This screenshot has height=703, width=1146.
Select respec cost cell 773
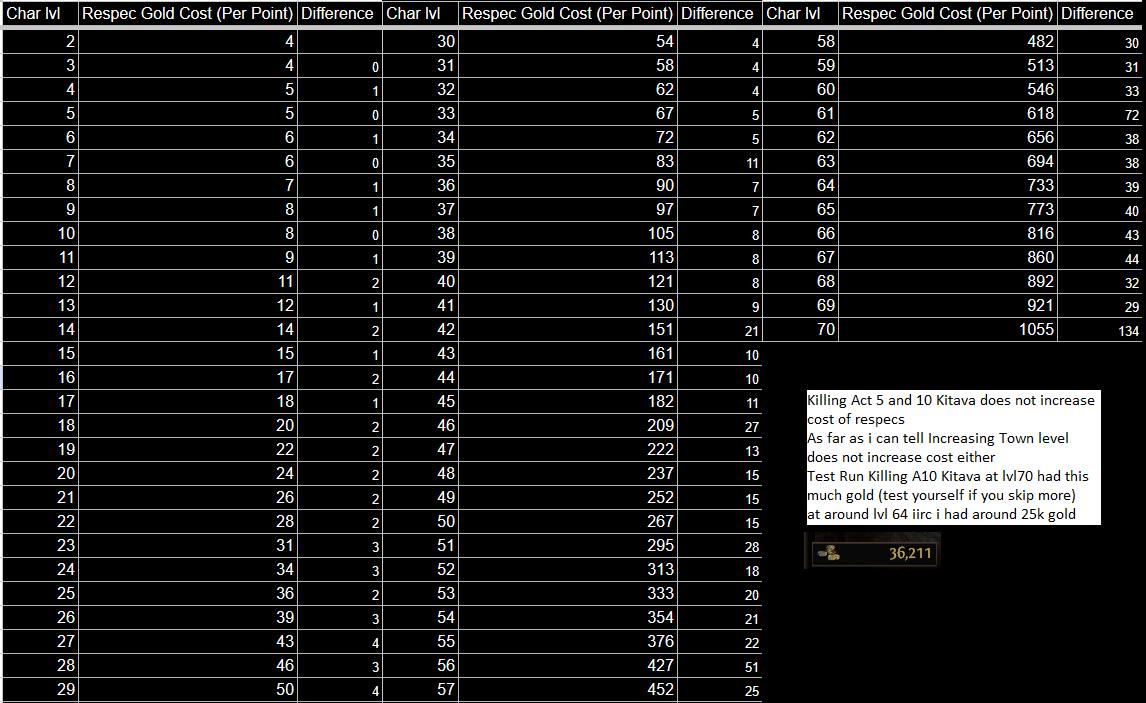pyautogui.click(x=948, y=209)
